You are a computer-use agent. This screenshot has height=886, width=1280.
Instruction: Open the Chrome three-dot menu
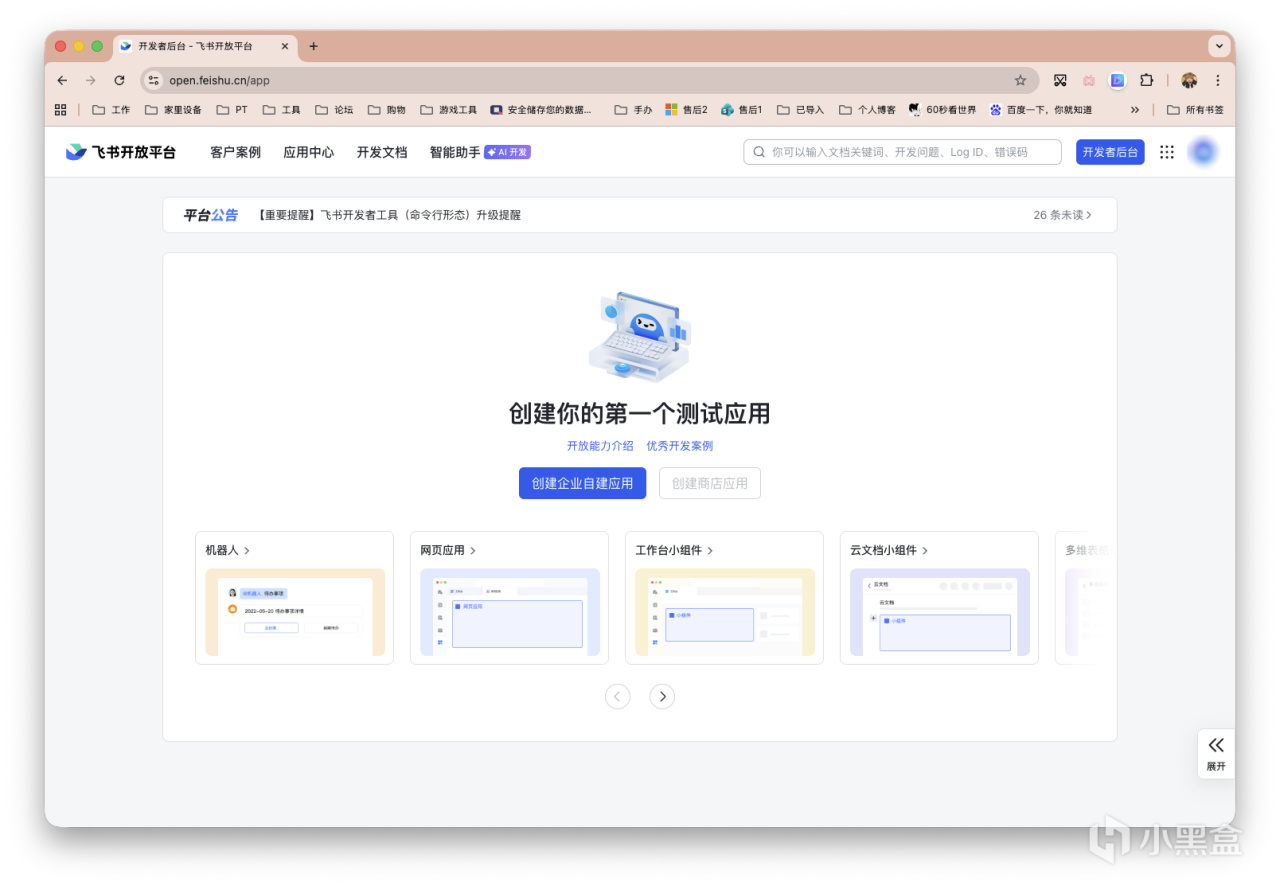[1217, 80]
